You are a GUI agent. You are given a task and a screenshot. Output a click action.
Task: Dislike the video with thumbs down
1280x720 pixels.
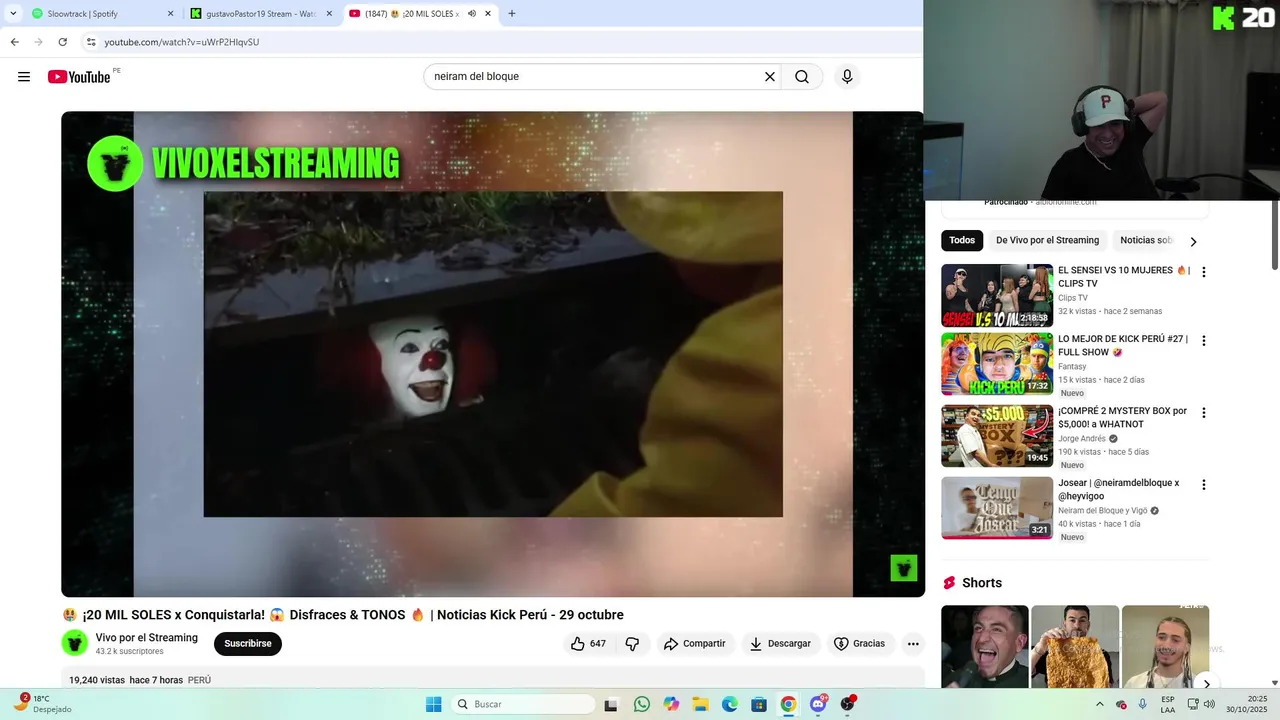point(632,644)
